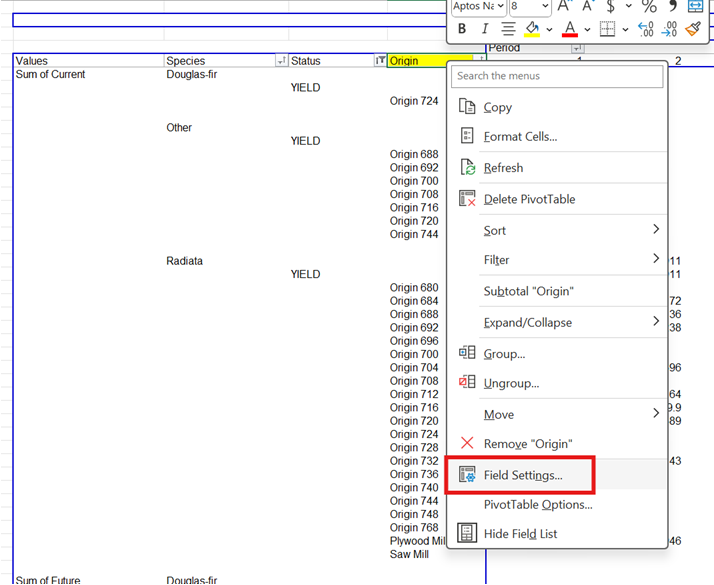
Task: Choose Ungroup... in the context menu
Action: [557, 383]
